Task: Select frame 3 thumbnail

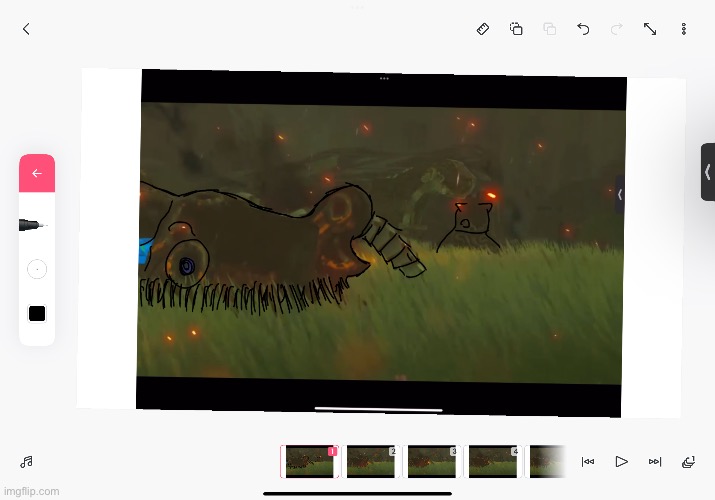Action: [432, 462]
